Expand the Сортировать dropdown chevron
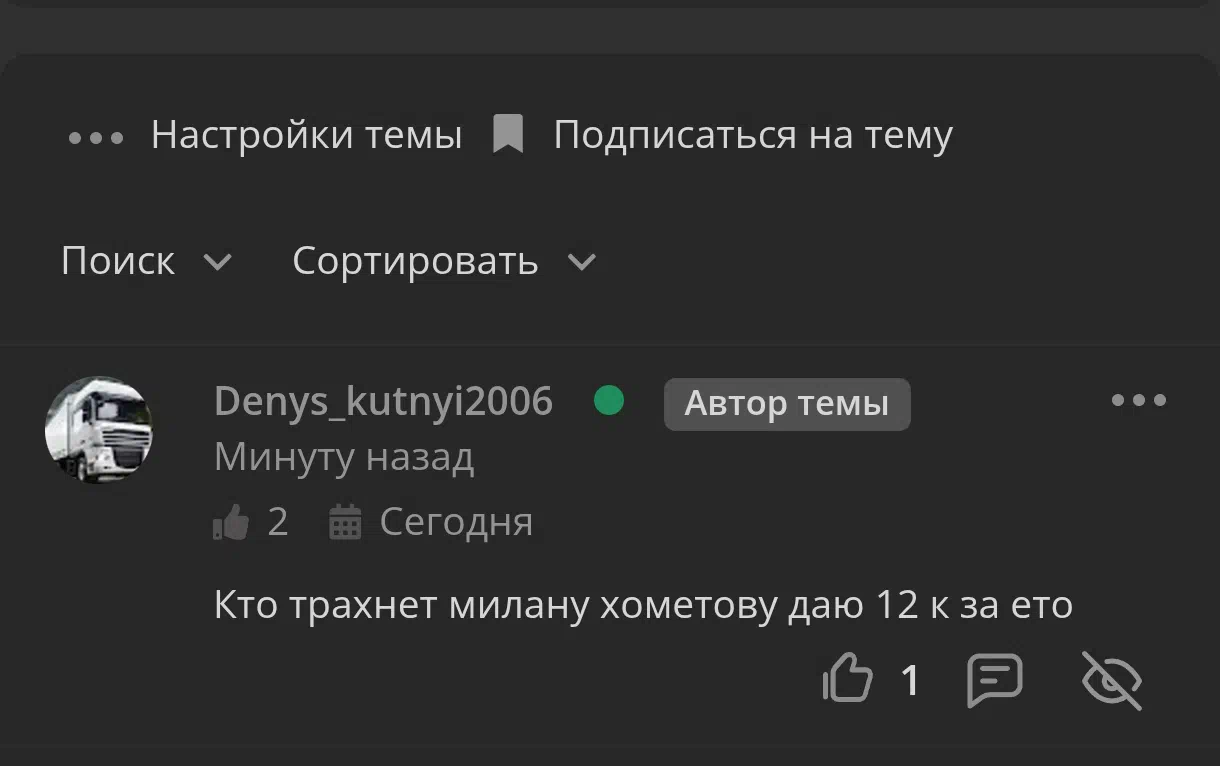1220x766 pixels. [581, 262]
